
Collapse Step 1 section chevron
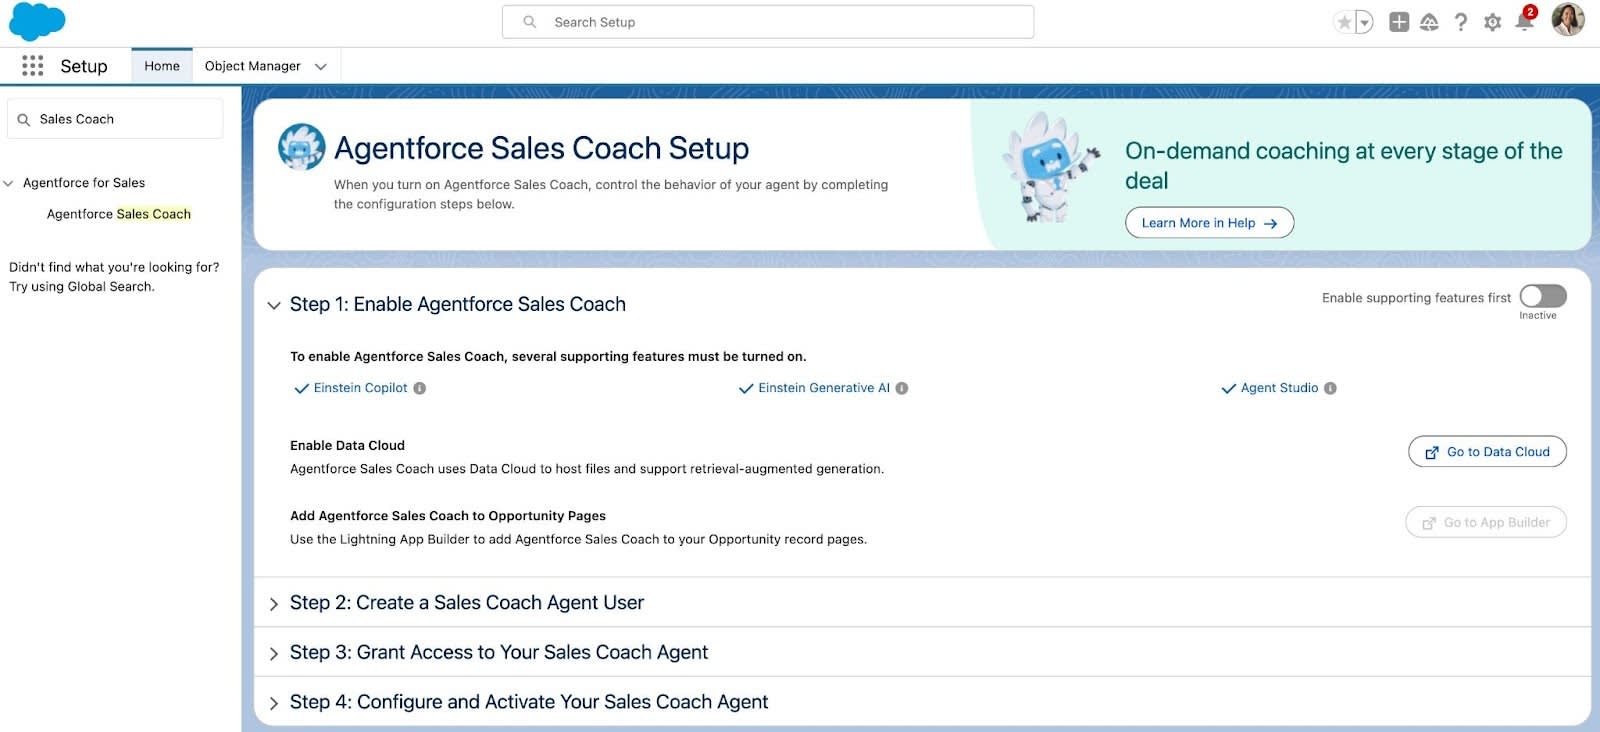point(274,306)
